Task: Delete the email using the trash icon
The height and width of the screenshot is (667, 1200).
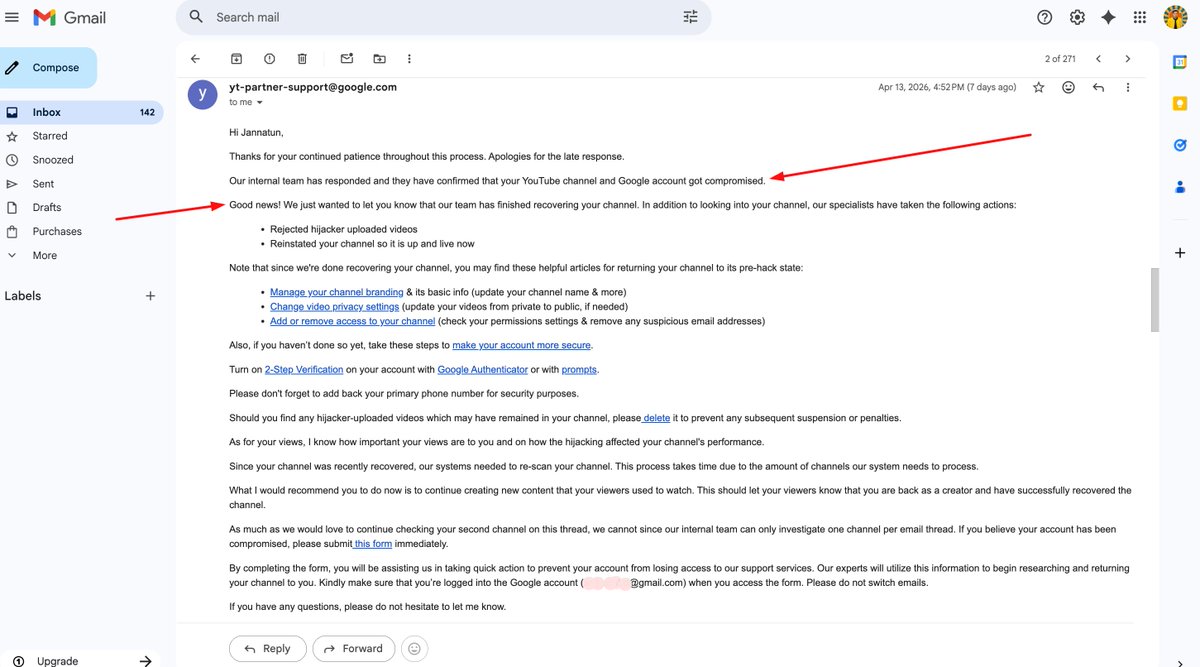Action: point(302,58)
